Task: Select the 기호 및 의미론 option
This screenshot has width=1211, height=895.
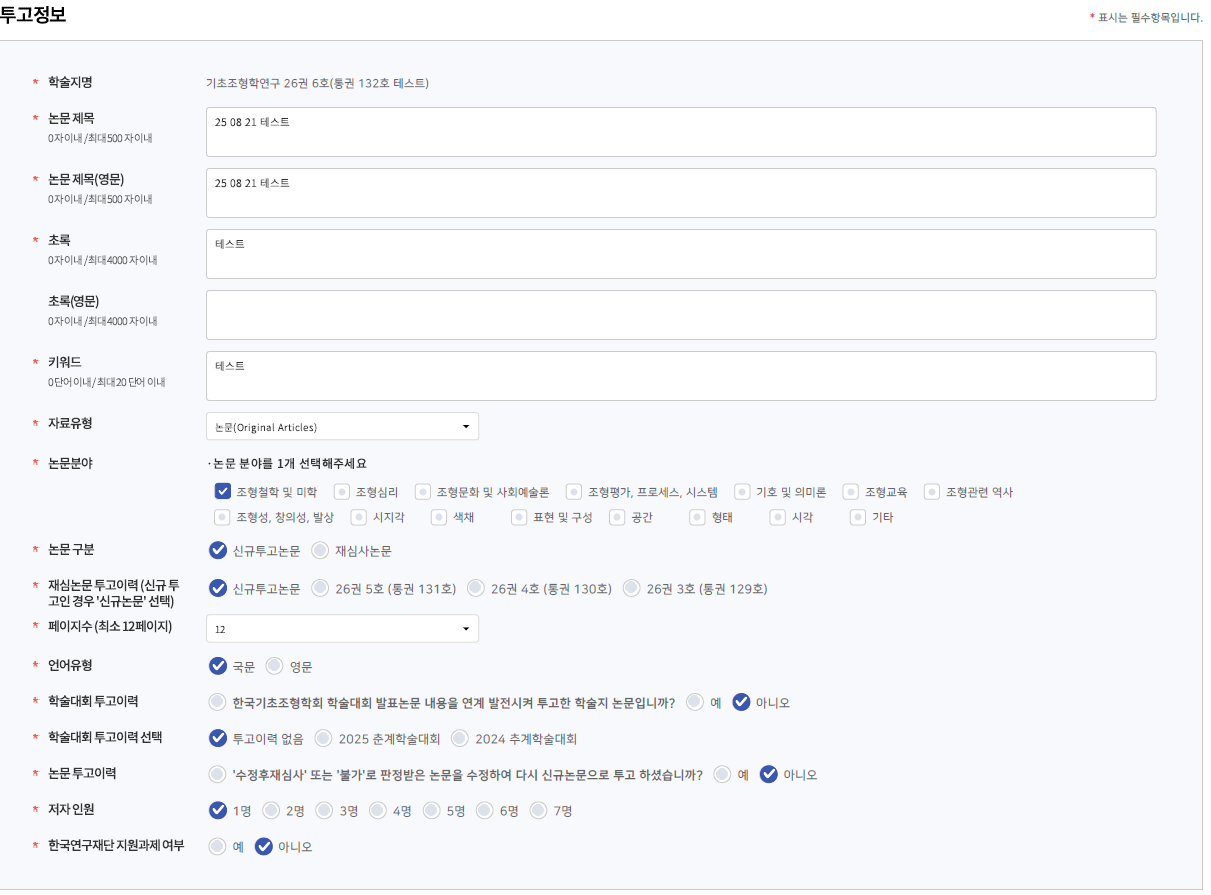Action: click(x=742, y=492)
